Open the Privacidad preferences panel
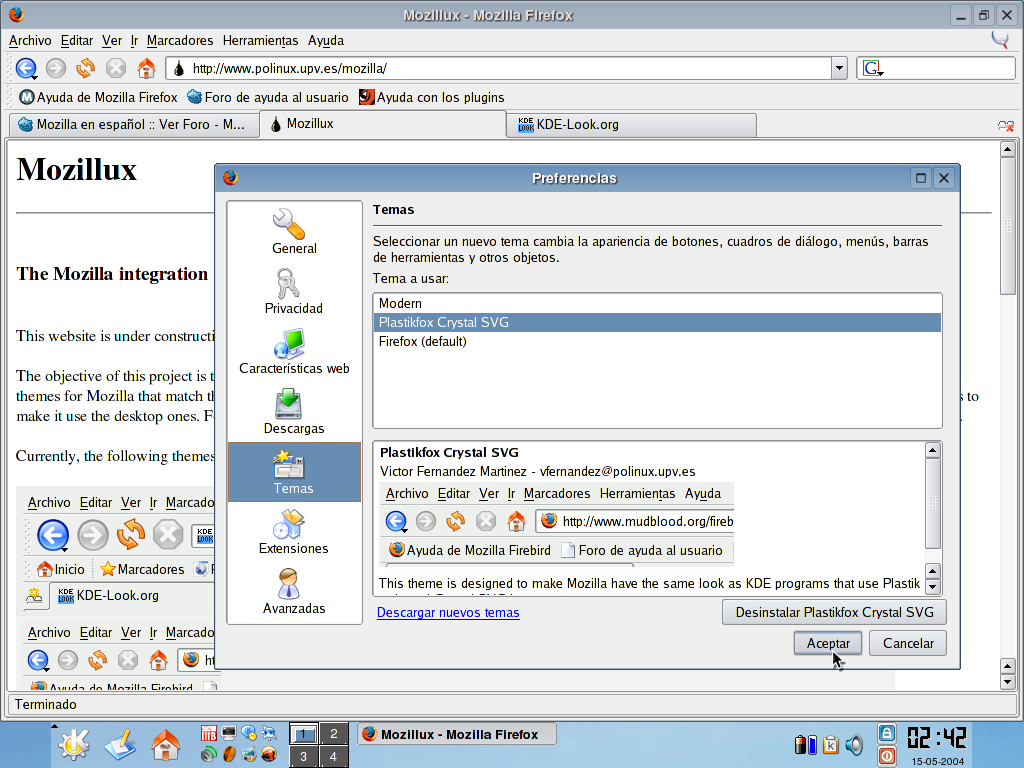 tap(294, 292)
